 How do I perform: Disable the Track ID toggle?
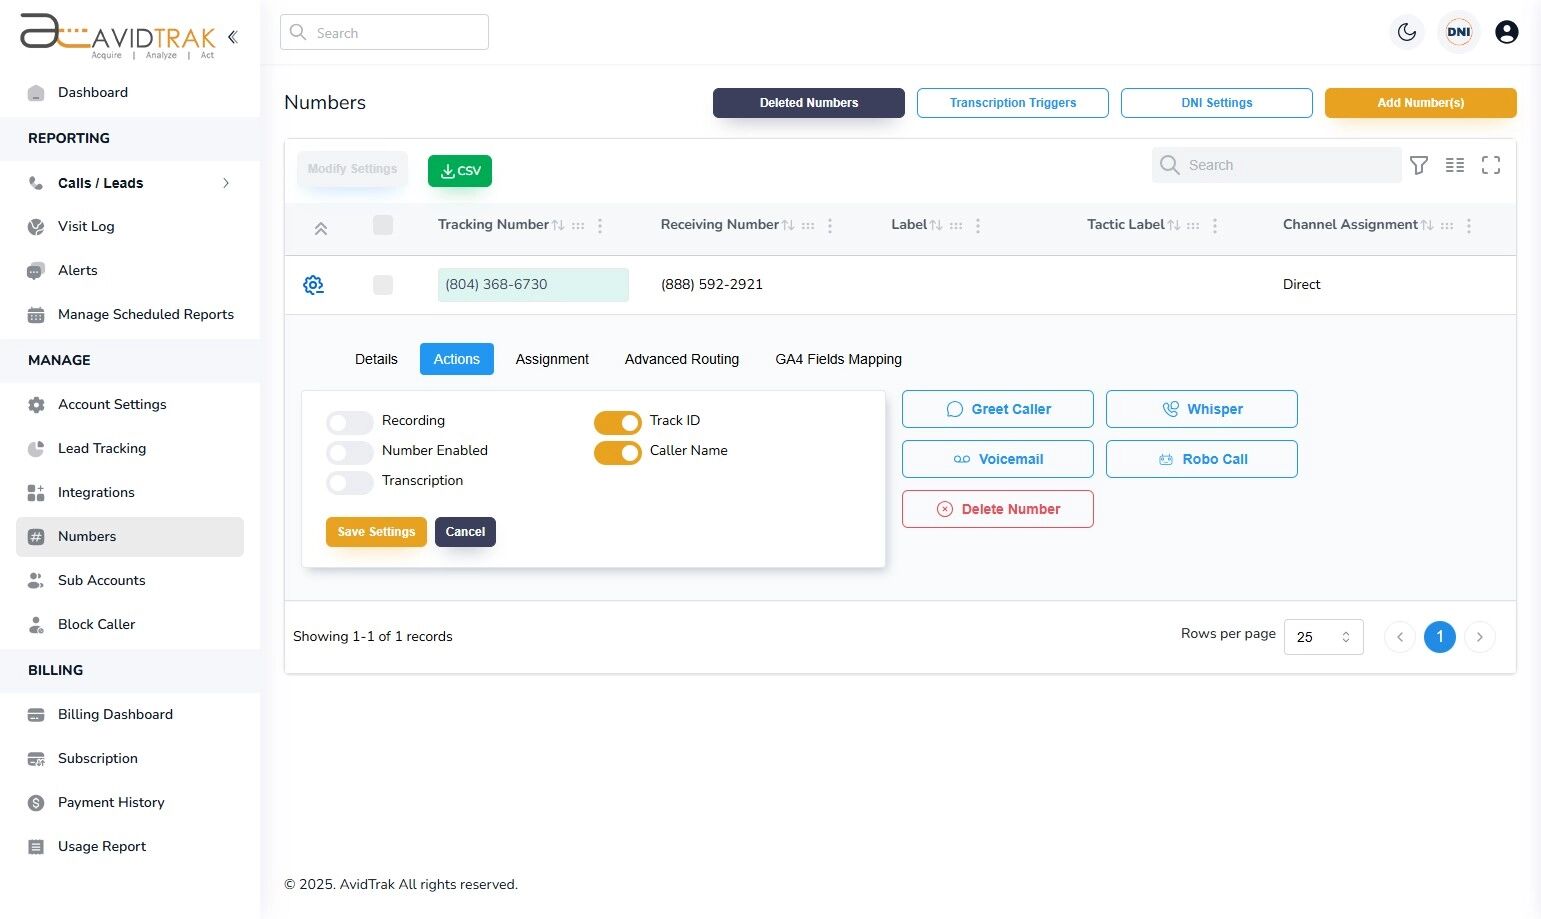pos(617,422)
